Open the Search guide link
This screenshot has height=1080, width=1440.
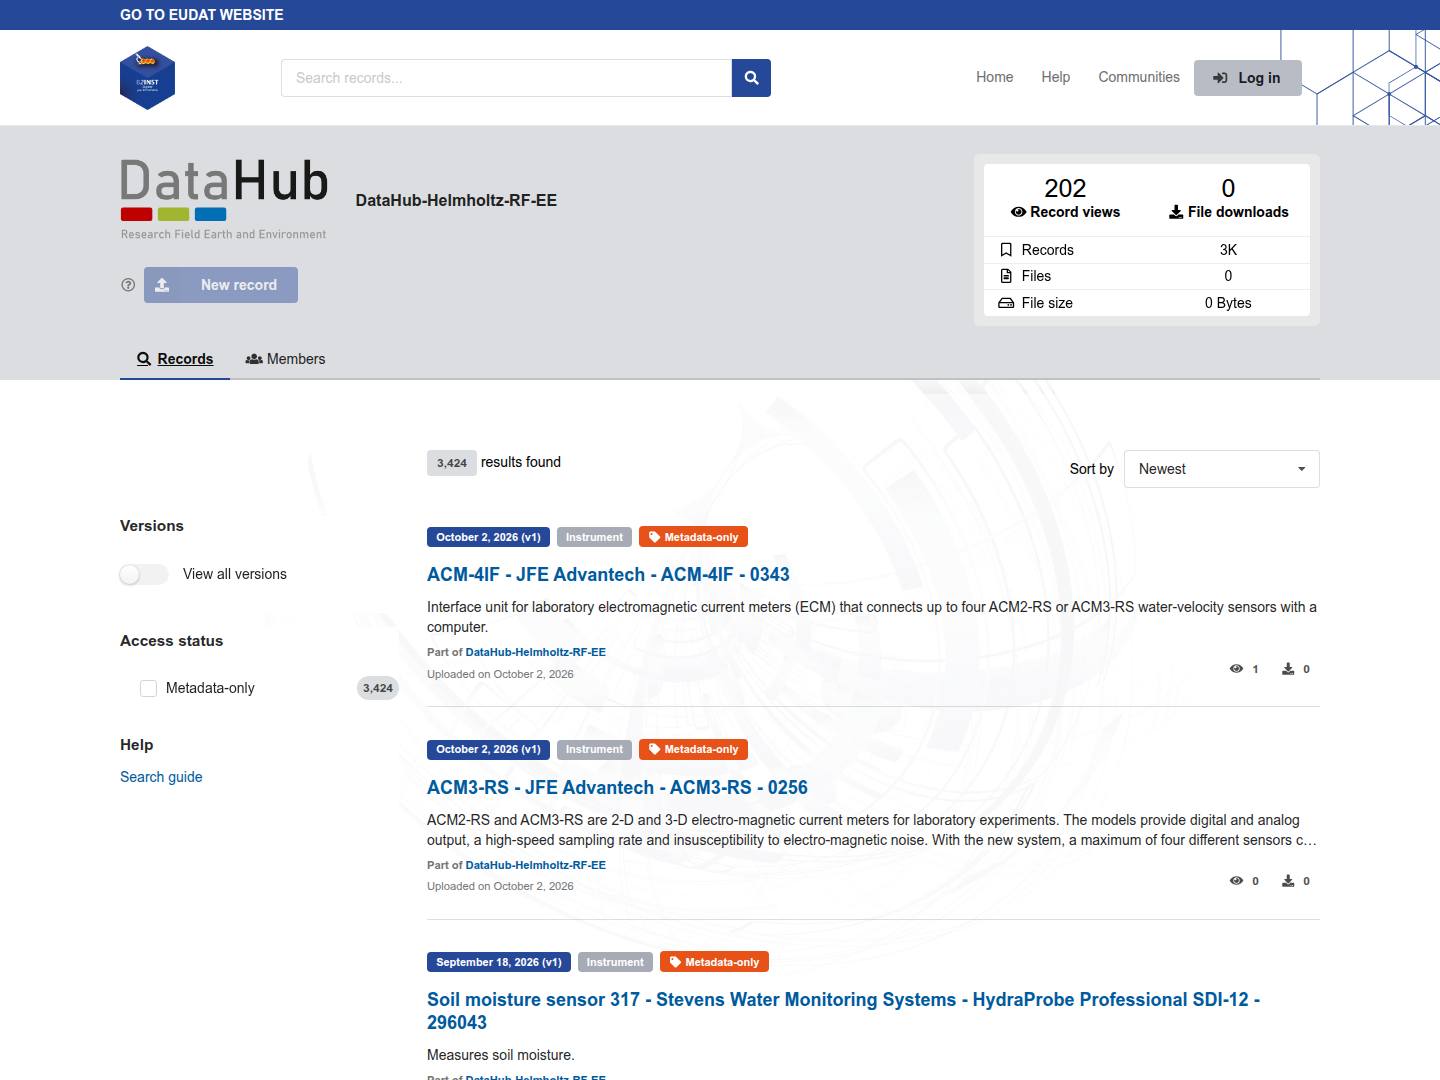(x=161, y=777)
